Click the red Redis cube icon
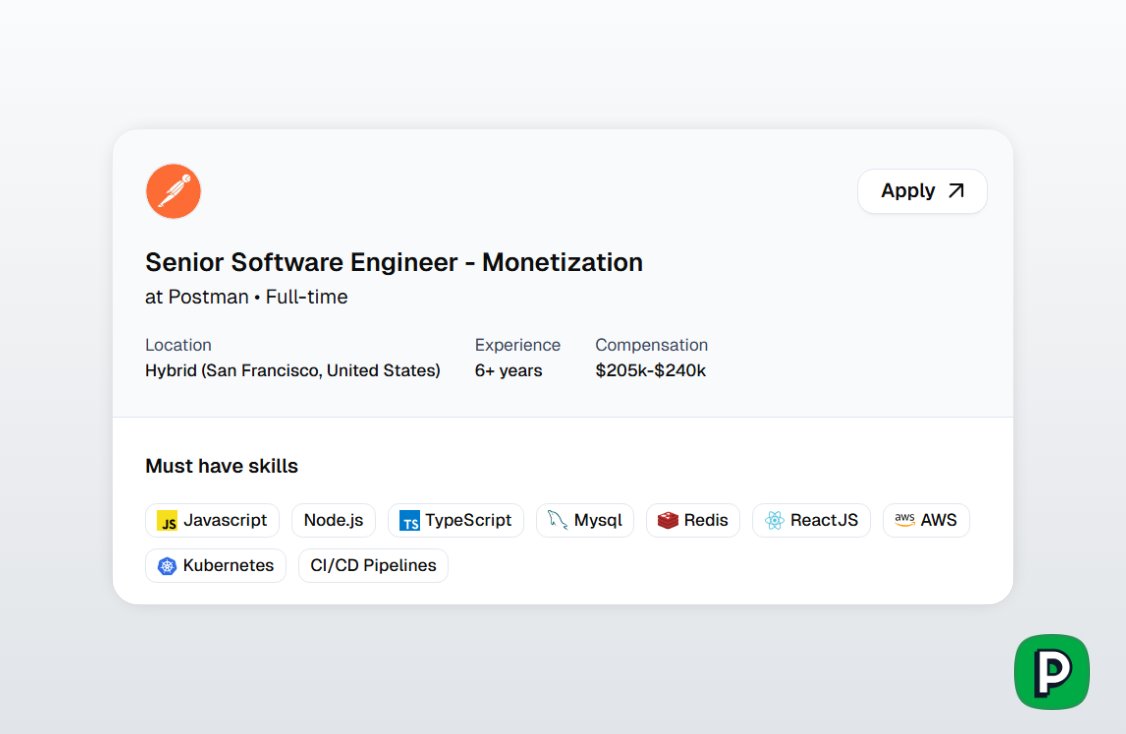Image resolution: width=1126 pixels, height=734 pixels. click(x=668, y=521)
